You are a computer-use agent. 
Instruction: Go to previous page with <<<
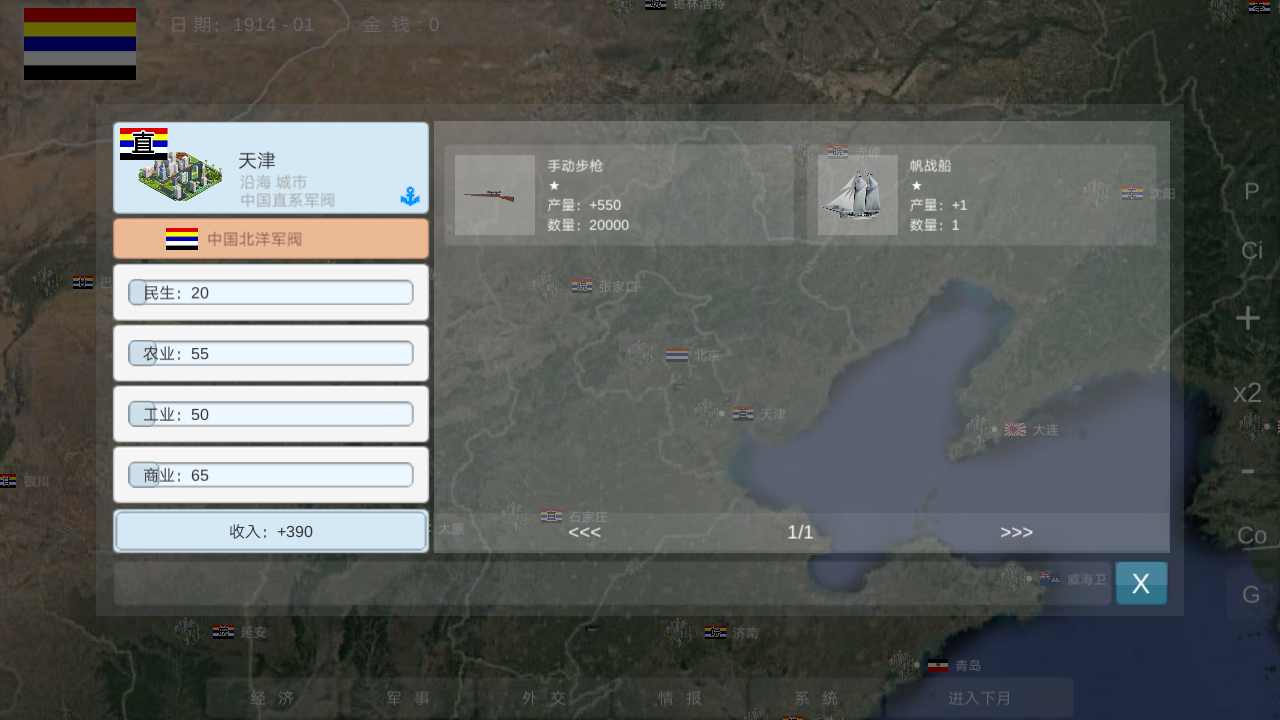click(584, 532)
